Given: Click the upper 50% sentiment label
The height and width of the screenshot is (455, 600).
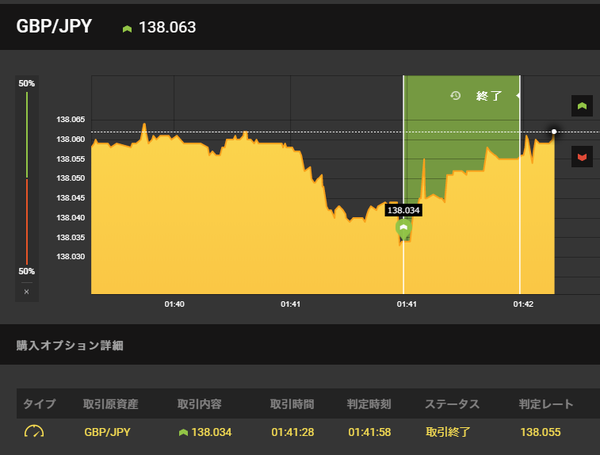Looking at the screenshot, I should [x=26, y=83].
